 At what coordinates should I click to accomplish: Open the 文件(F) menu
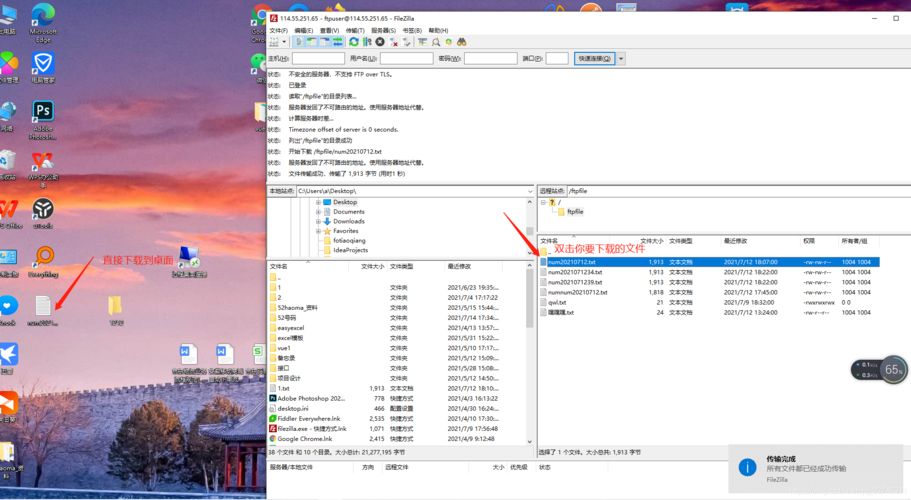[x=278, y=30]
